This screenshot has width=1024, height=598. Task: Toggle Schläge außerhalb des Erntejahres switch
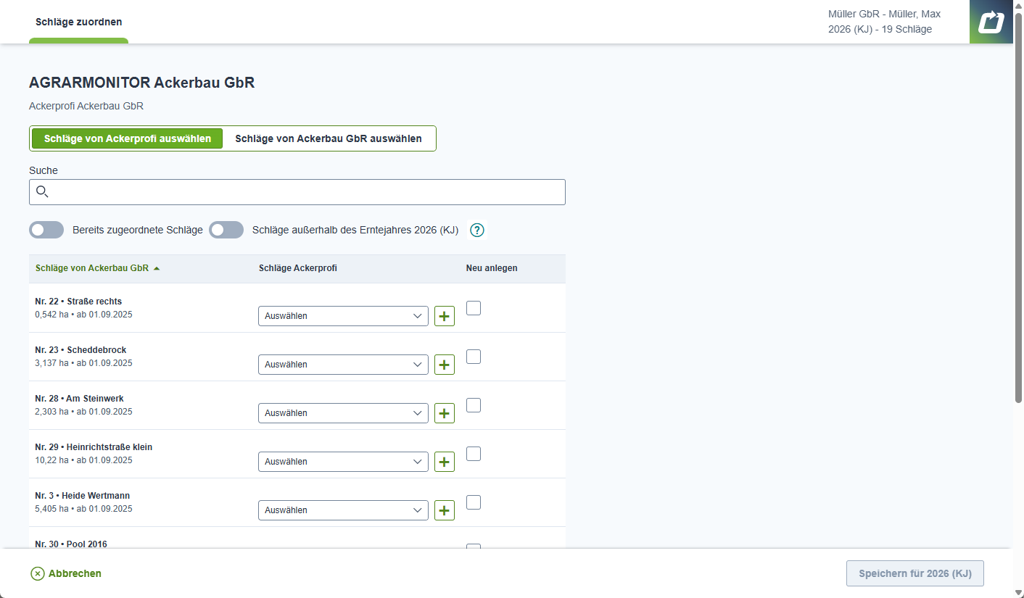tap(226, 230)
